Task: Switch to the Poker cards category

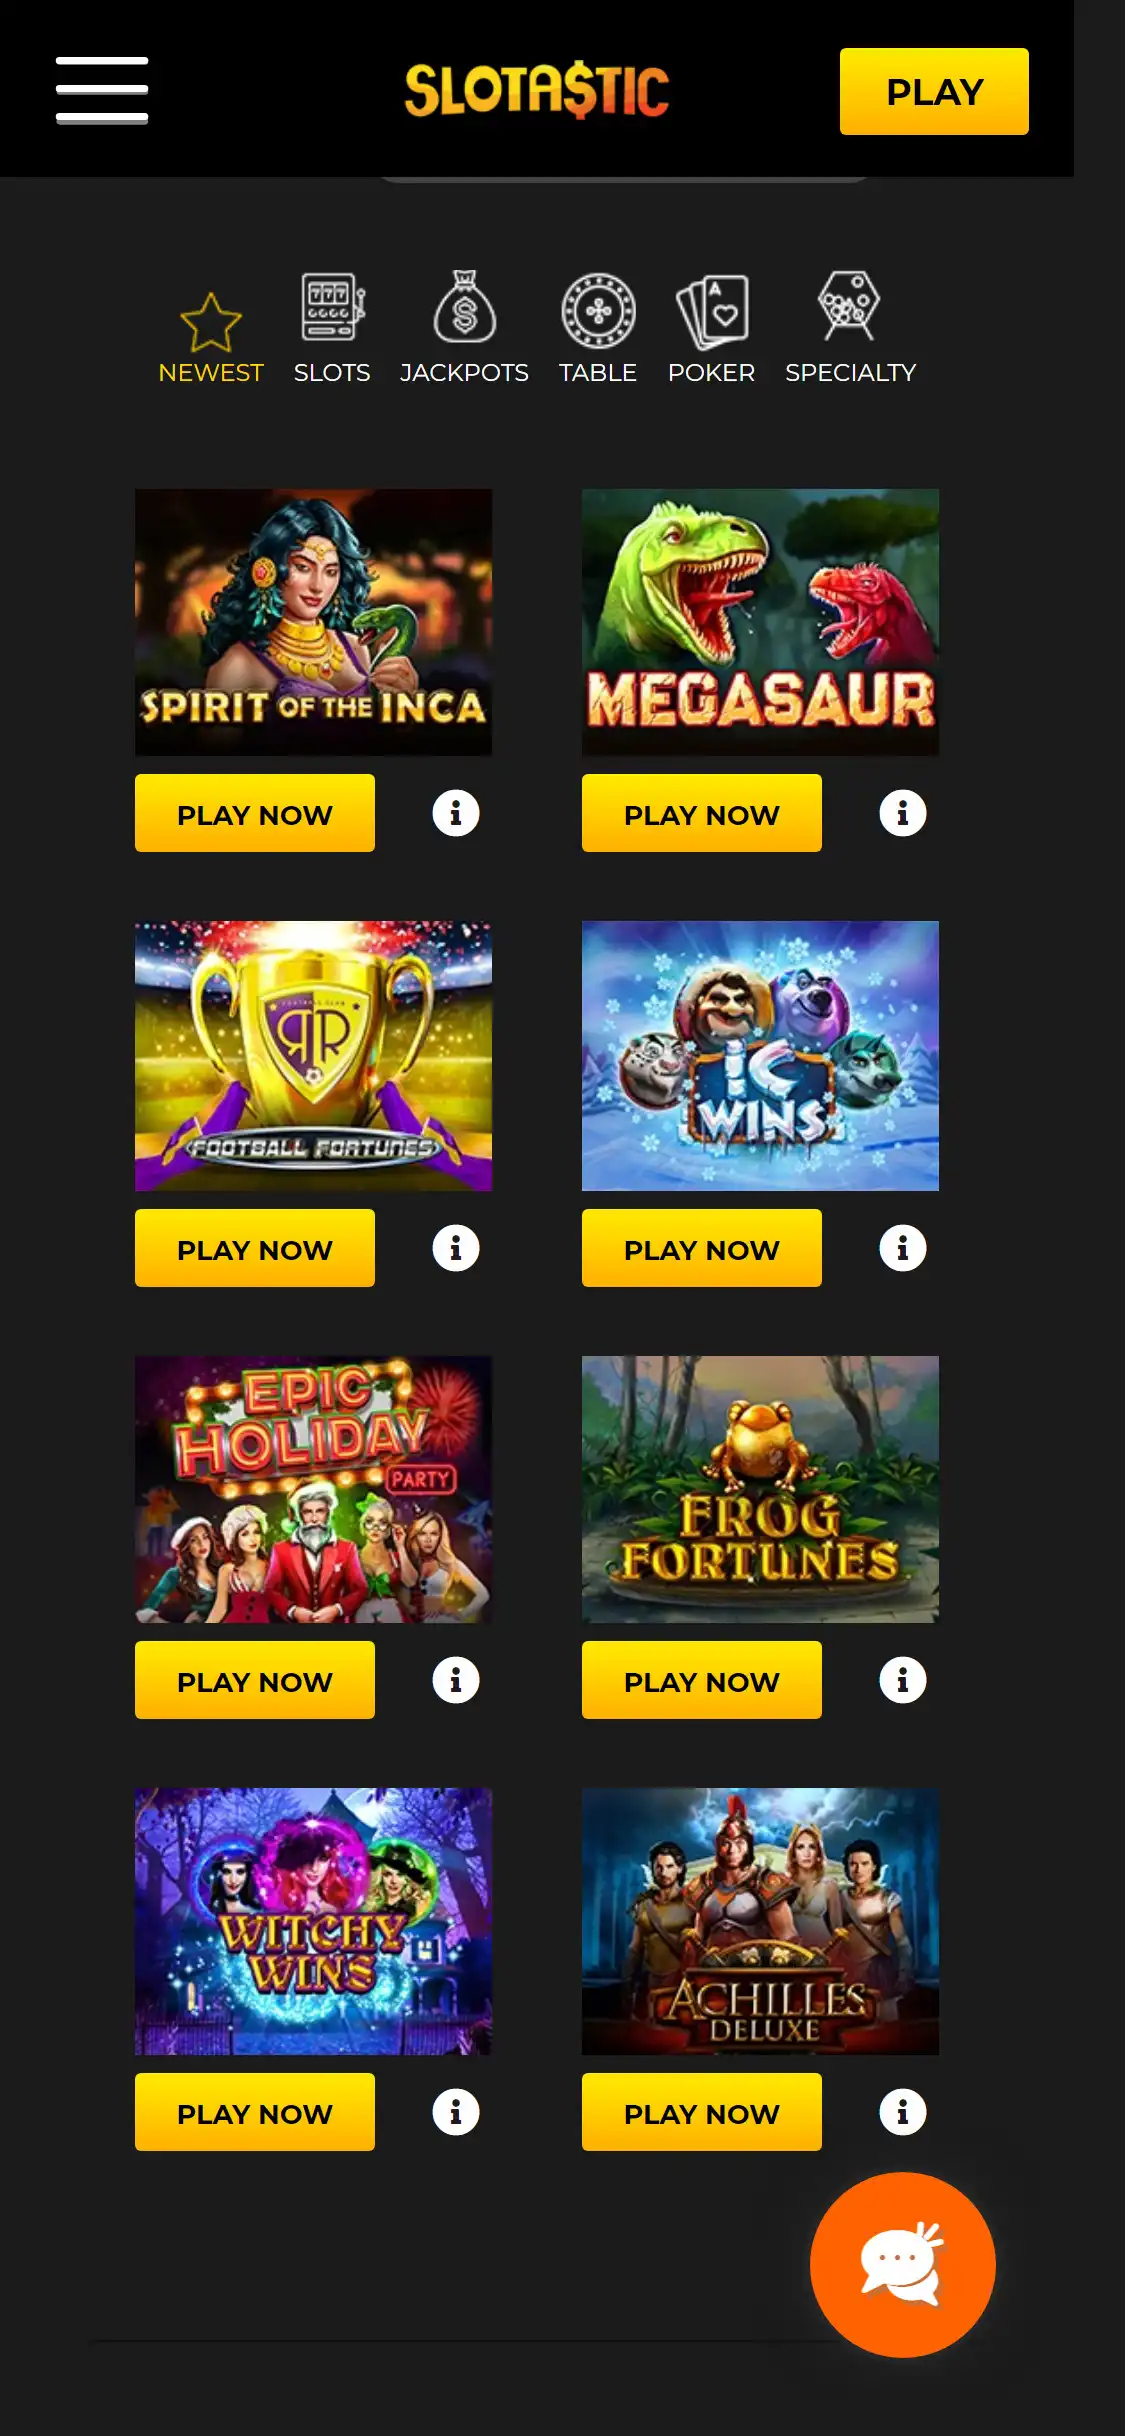Action: tap(711, 329)
